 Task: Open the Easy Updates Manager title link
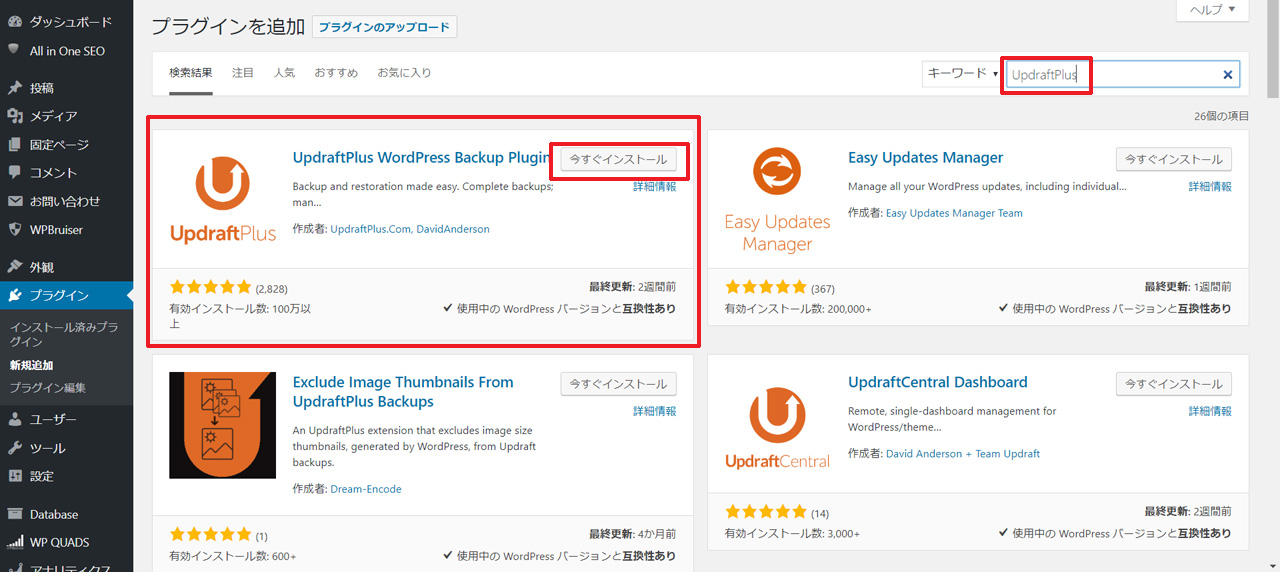pyautogui.click(x=926, y=158)
